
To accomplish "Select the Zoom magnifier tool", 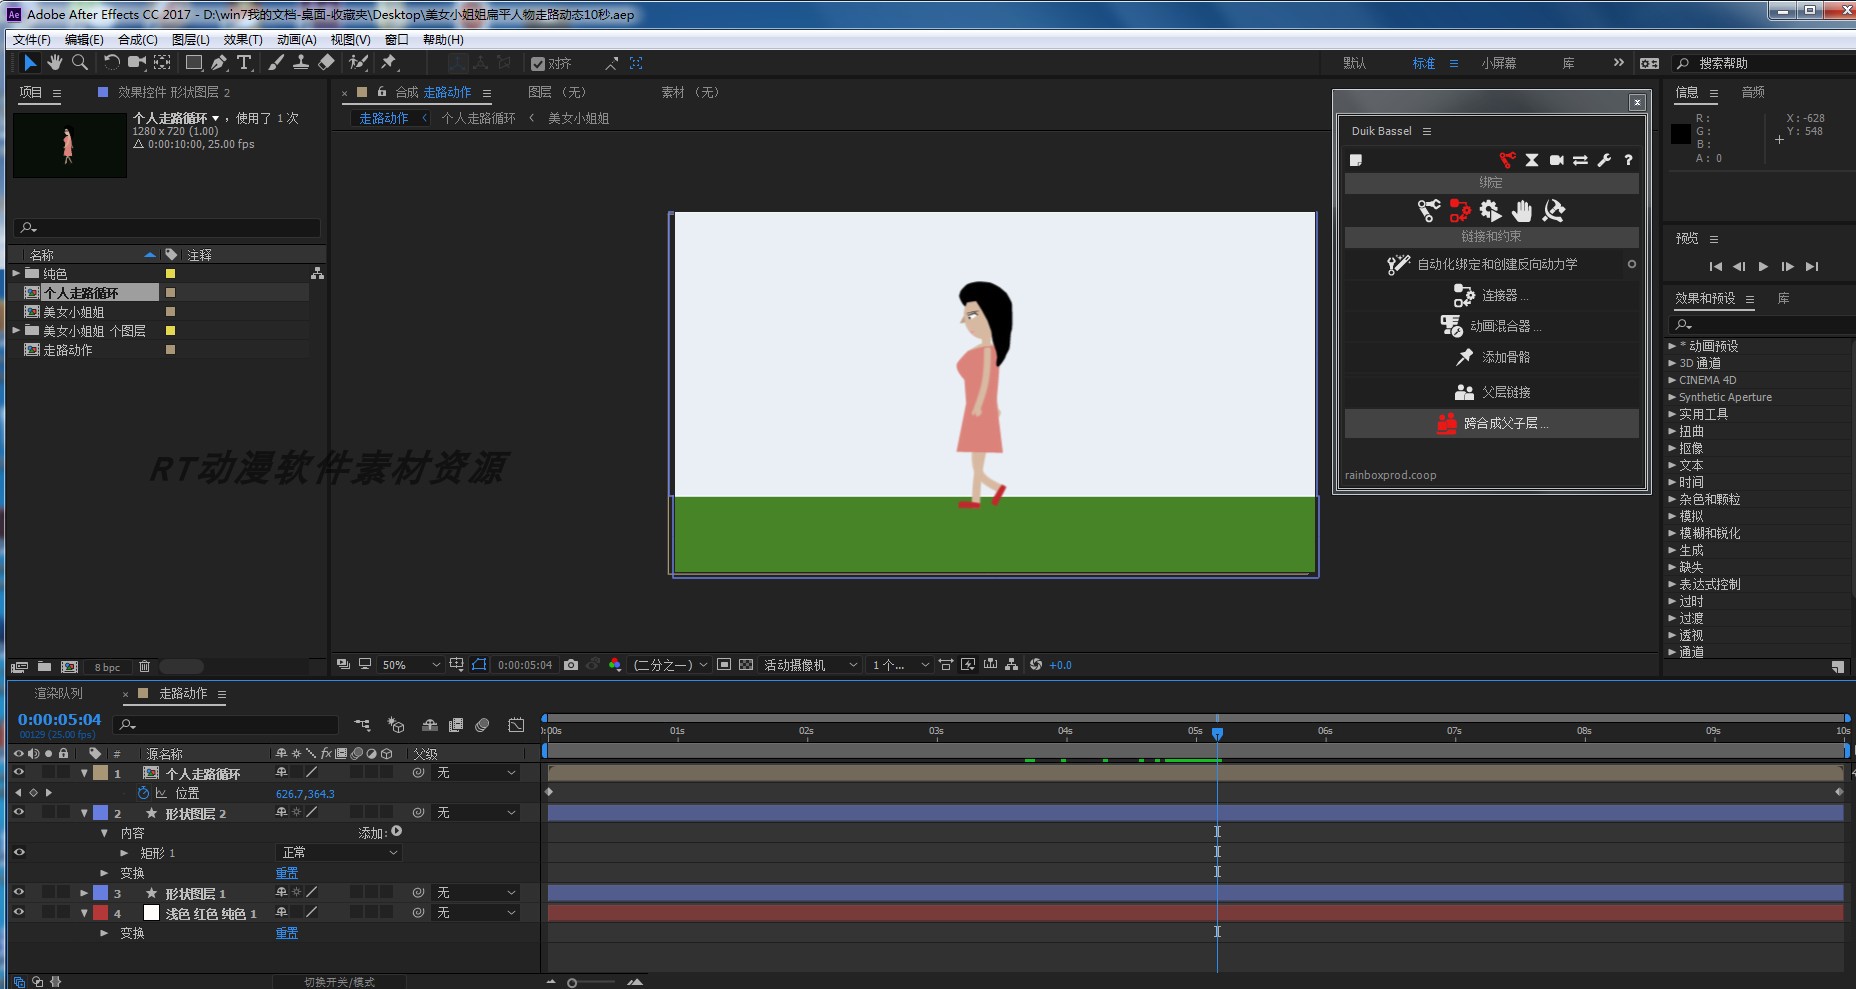I will (x=80, y=63).
